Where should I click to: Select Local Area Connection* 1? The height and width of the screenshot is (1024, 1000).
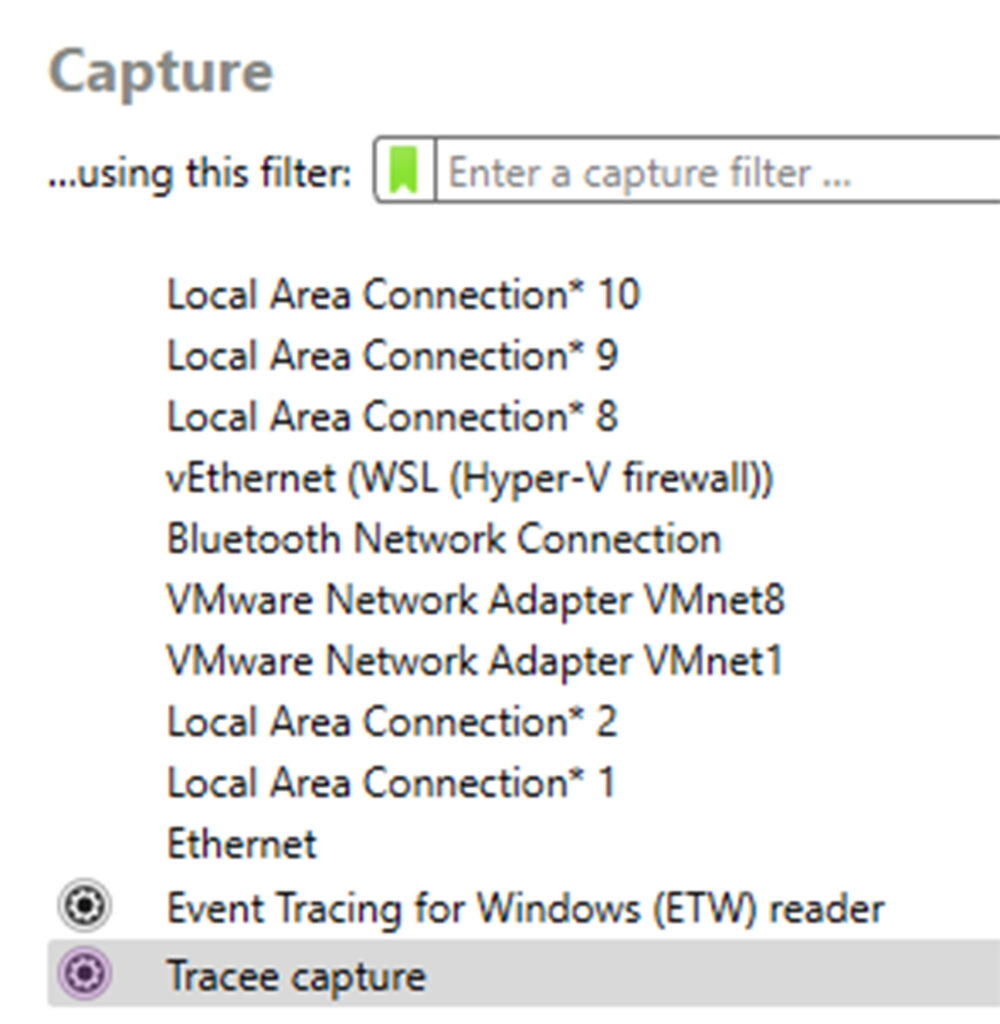[395, 783]
